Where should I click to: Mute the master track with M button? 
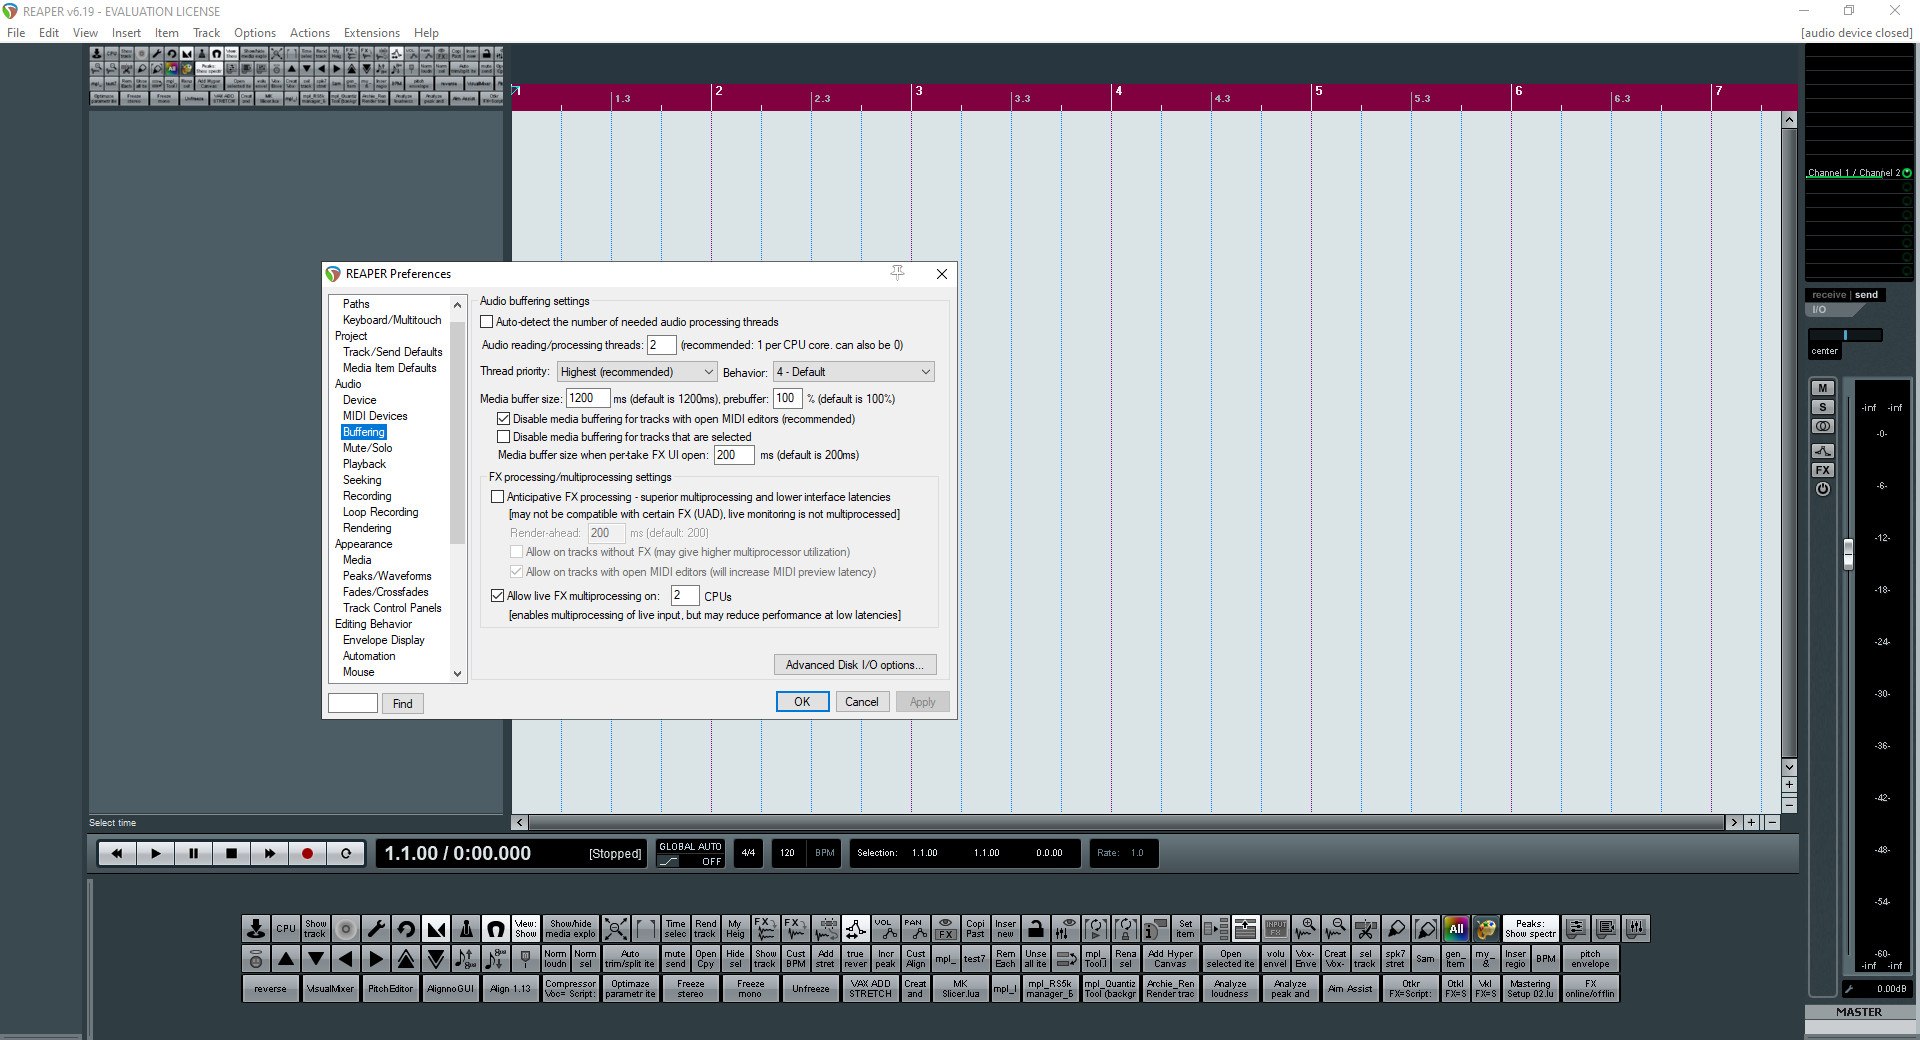(x=1823, y=388)
